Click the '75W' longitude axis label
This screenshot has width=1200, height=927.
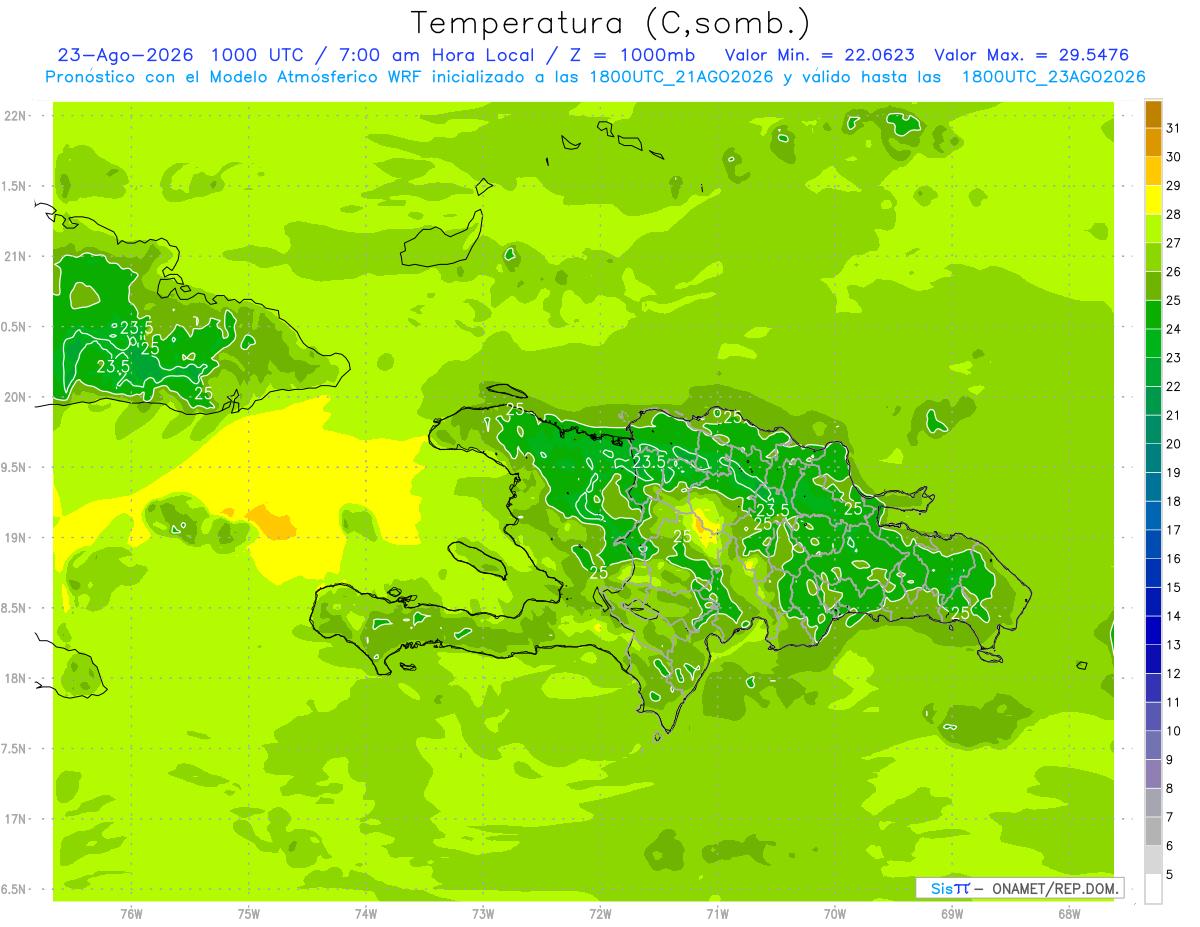click(x=248, y=913)
